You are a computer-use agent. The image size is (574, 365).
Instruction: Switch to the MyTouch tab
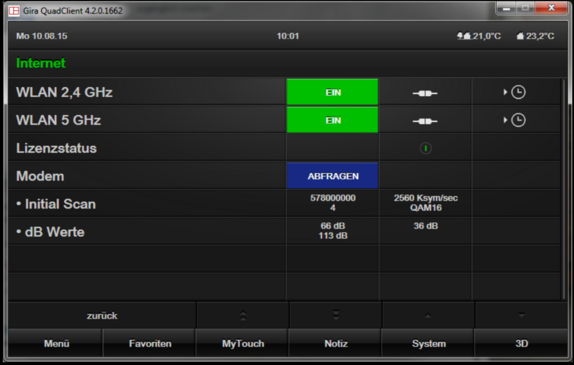[243, 343]
